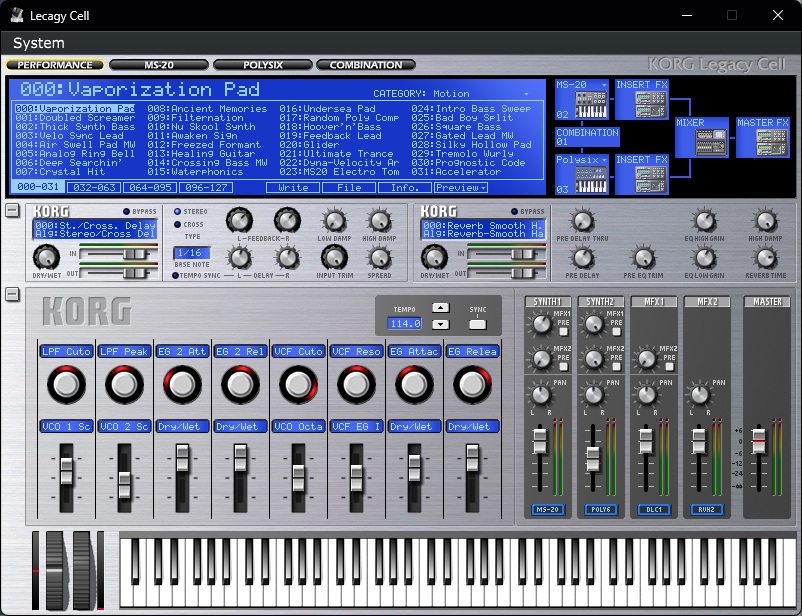
Task: Click the DLC1 label under MFX1 fader
Action: [x=654, y=510]
